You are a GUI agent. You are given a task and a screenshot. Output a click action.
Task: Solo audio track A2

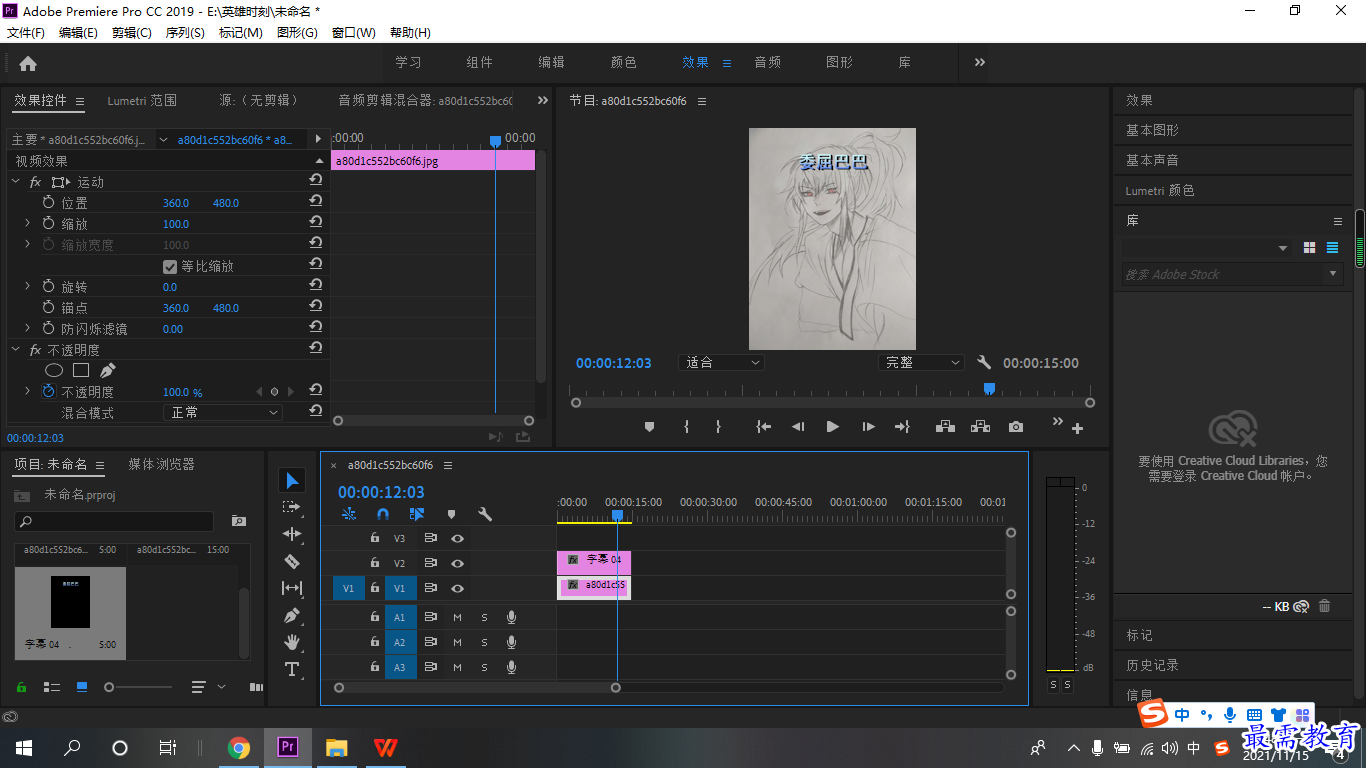484,642
